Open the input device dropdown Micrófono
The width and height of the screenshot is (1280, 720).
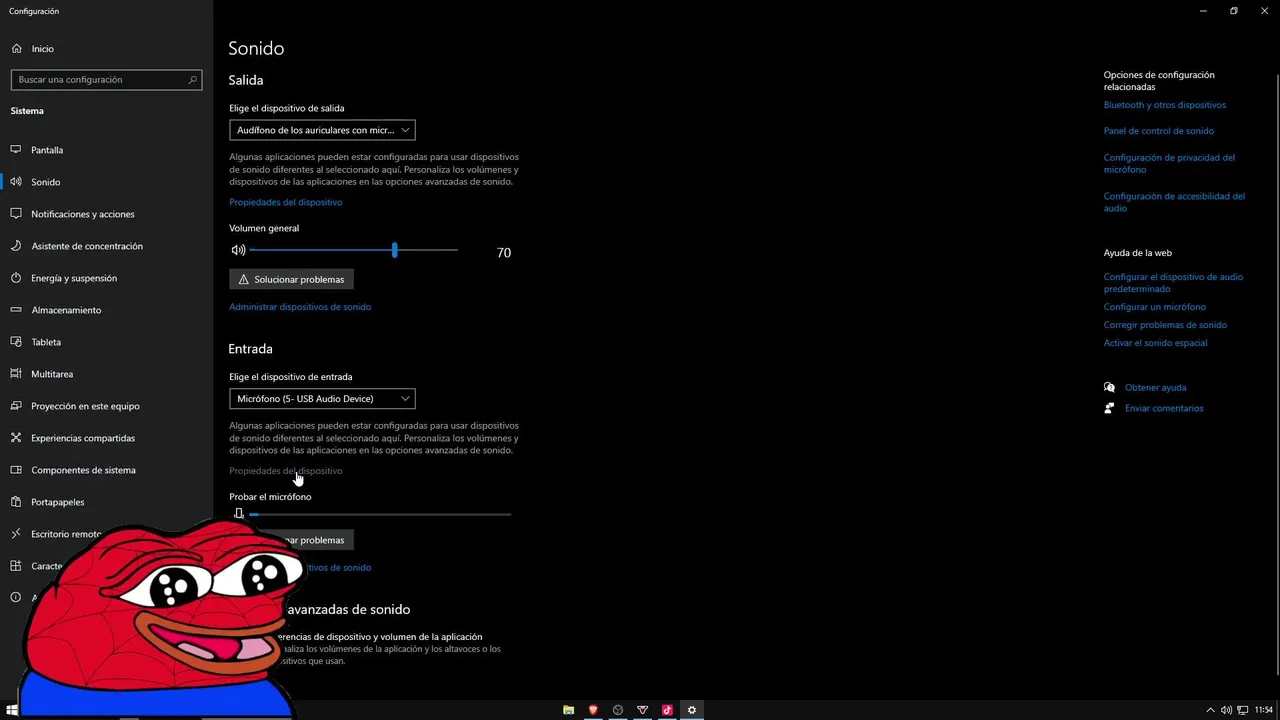coord(322,398)
